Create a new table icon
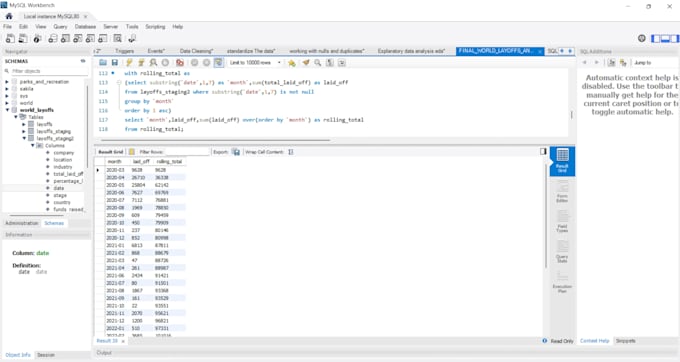Screen dimensions: 680x362 point(65,39)
